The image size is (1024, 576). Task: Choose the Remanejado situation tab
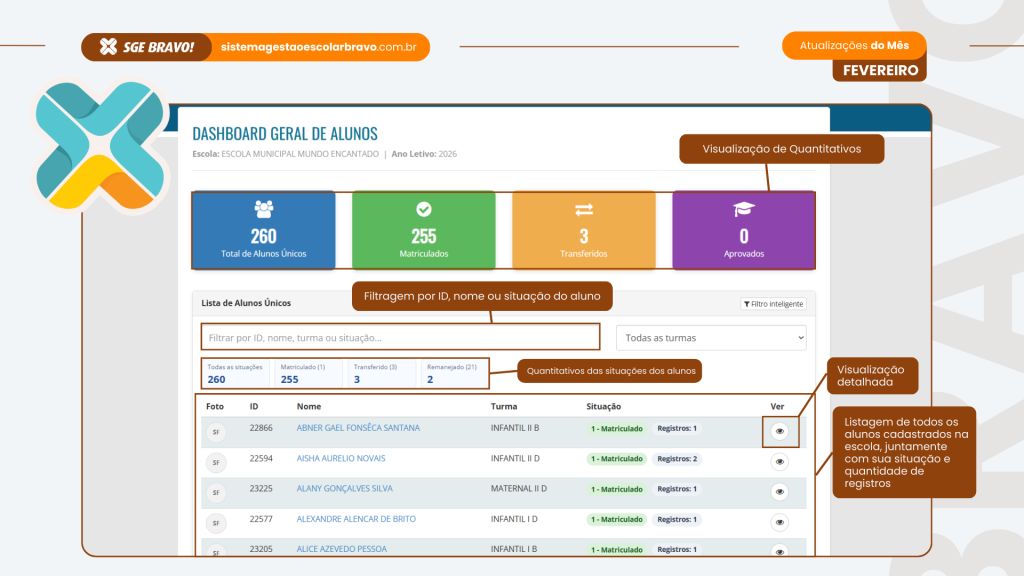(452, 373)
